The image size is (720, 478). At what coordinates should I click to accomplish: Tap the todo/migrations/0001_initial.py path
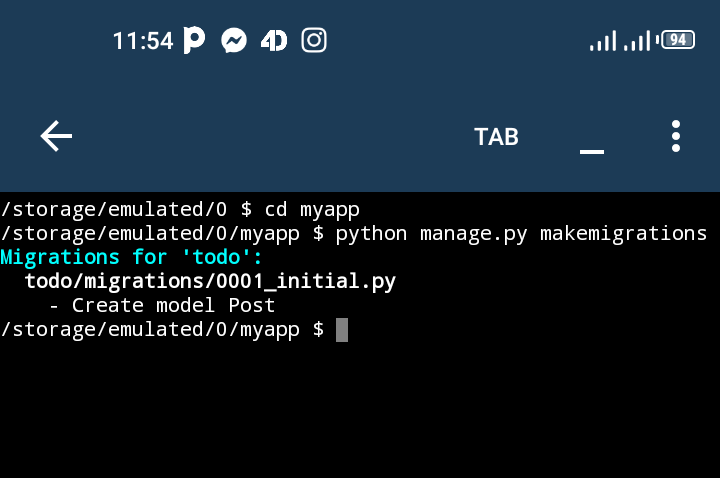(210, 281)
